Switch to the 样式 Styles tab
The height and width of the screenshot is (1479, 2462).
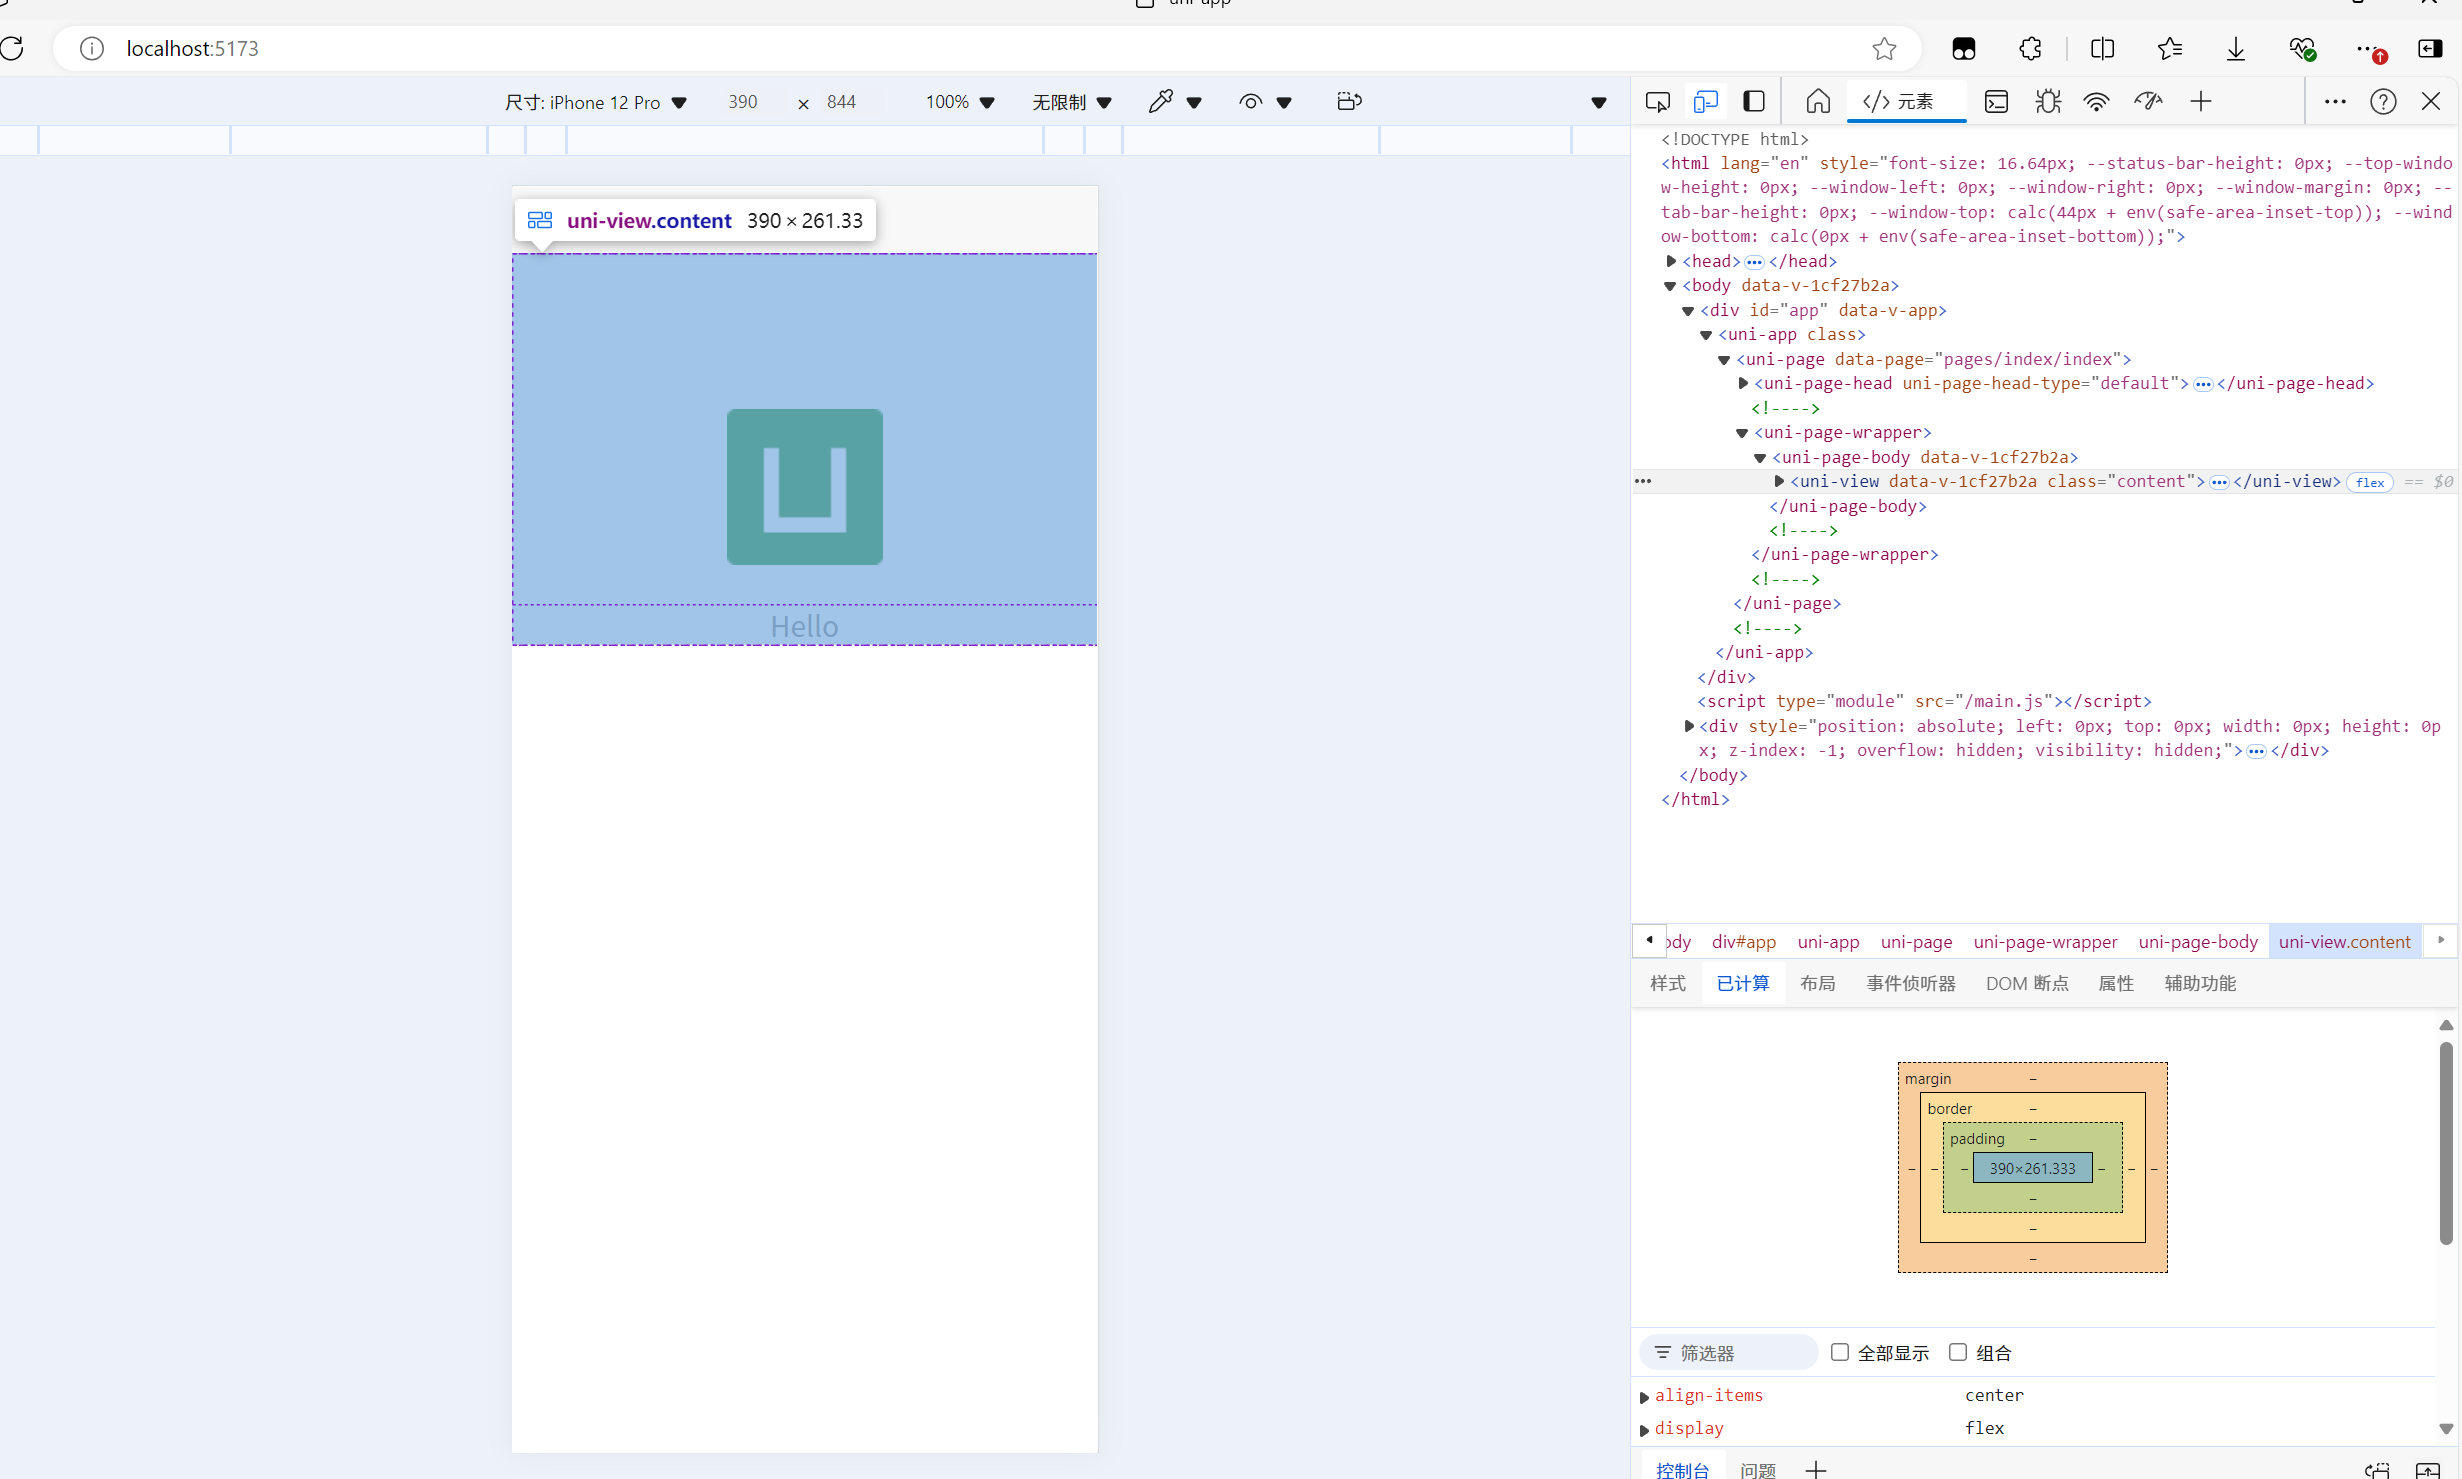click(1668, 984)
